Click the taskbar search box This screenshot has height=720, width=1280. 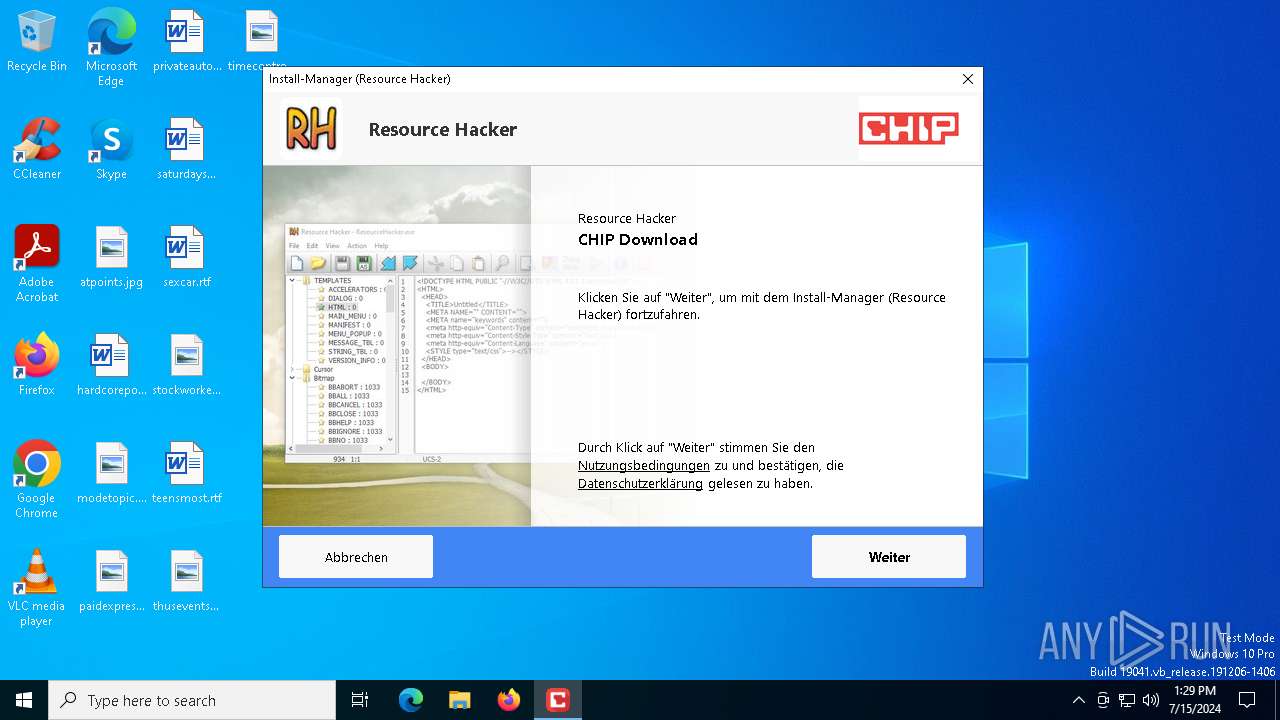[192, 700]
